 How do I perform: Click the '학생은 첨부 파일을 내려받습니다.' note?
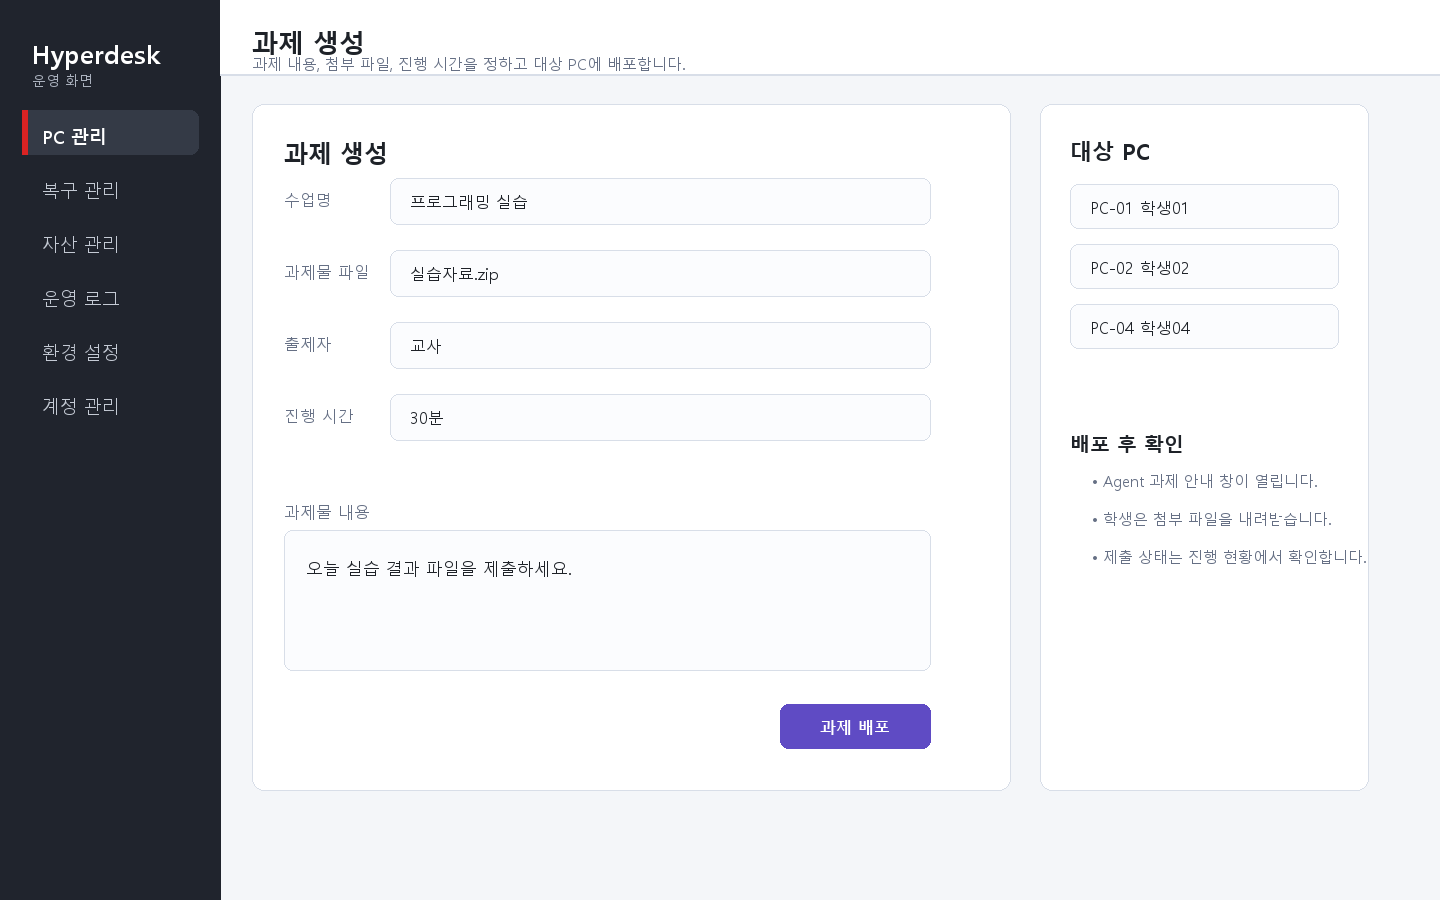coord(1217,519)
